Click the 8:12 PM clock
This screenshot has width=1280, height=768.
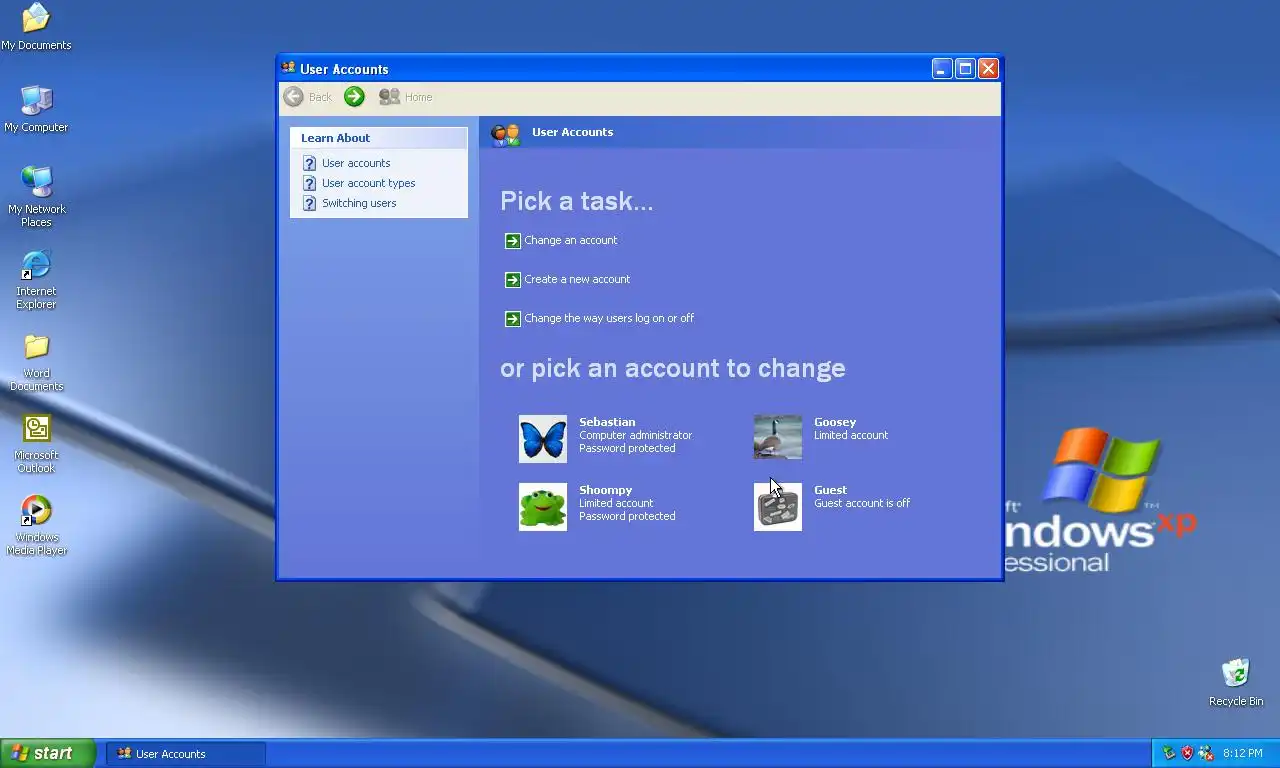[x=1242, y=753]
